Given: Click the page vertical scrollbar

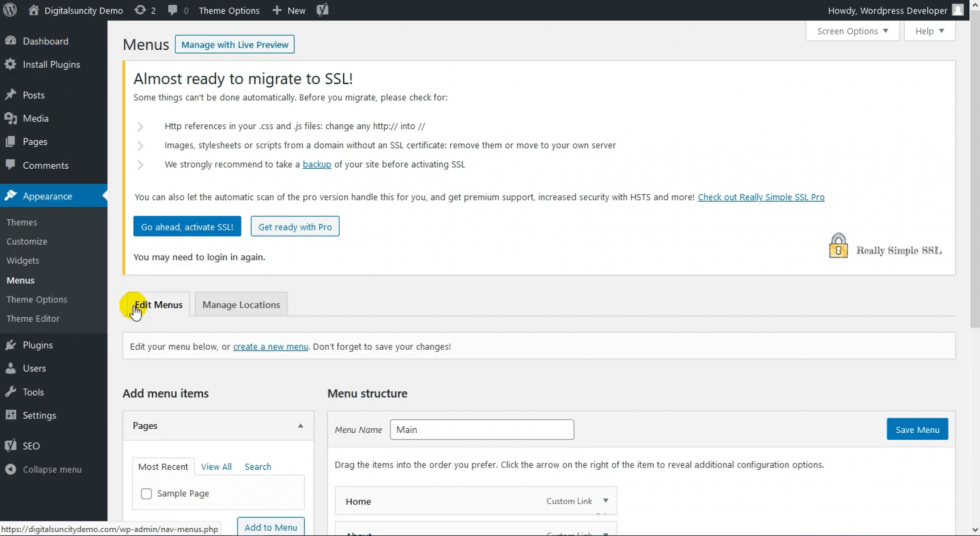Looking at the screenshot, I should coord(974,169).
